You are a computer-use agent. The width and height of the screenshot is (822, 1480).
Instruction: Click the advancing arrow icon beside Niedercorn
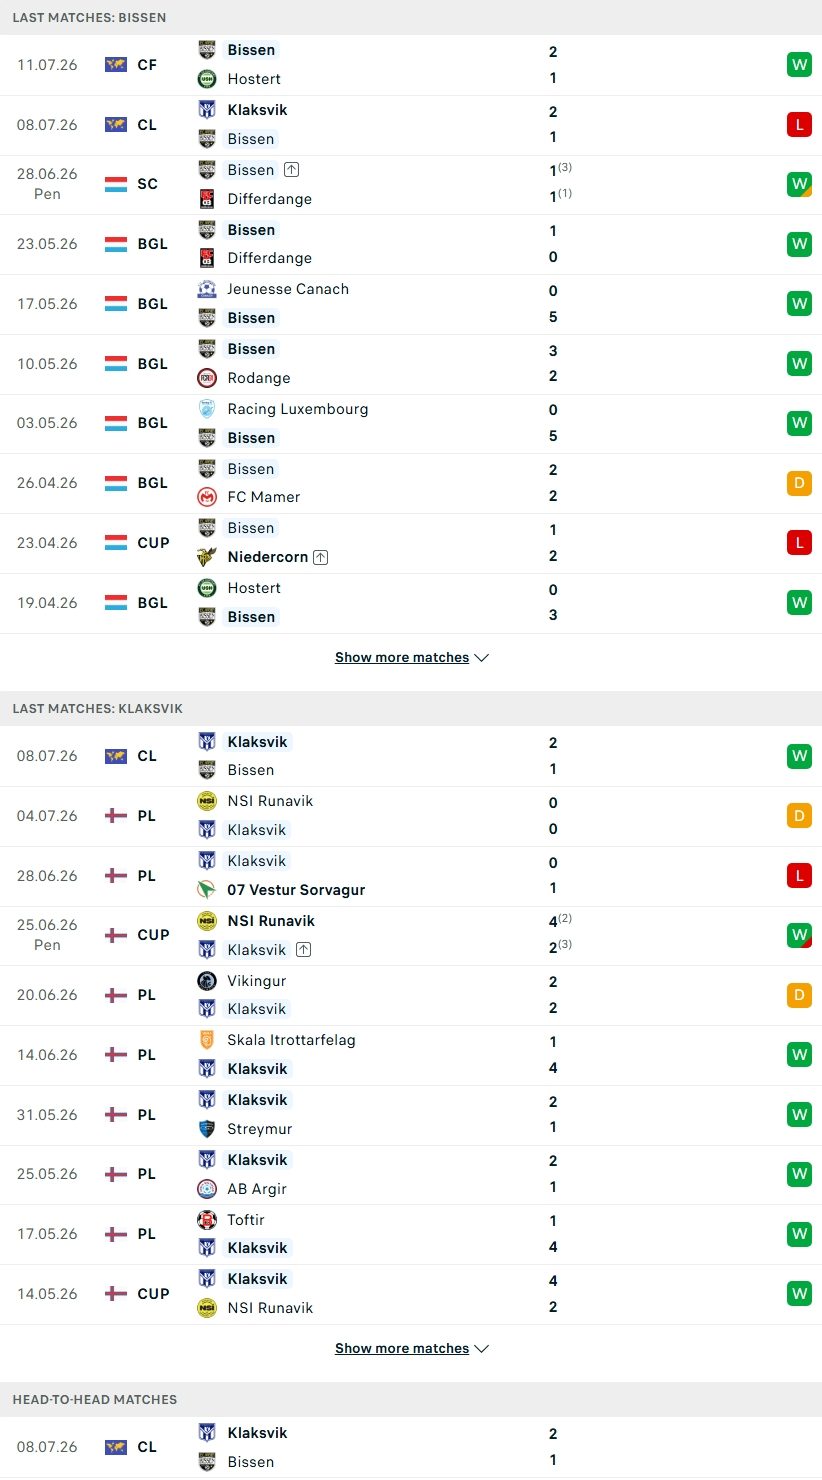(320, 557)
